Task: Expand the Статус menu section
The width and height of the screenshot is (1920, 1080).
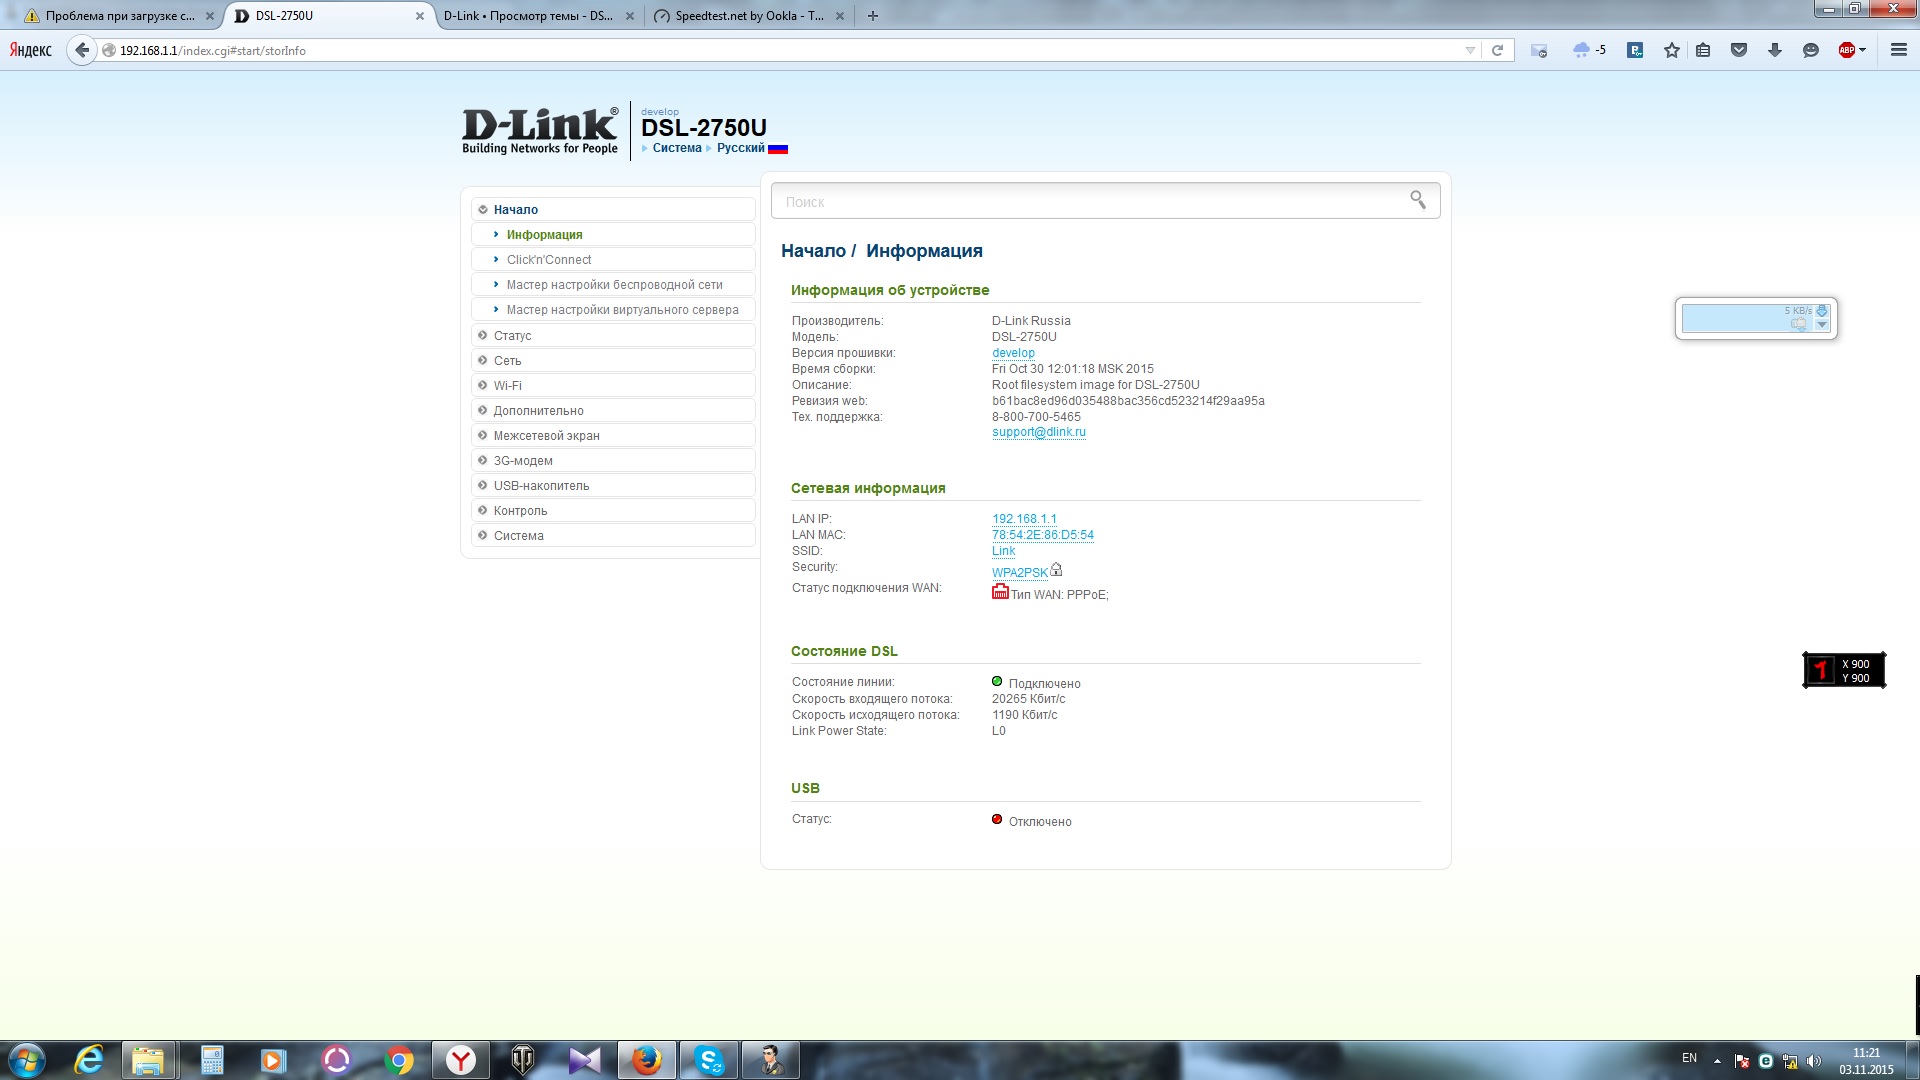Action: coord(512,336)
